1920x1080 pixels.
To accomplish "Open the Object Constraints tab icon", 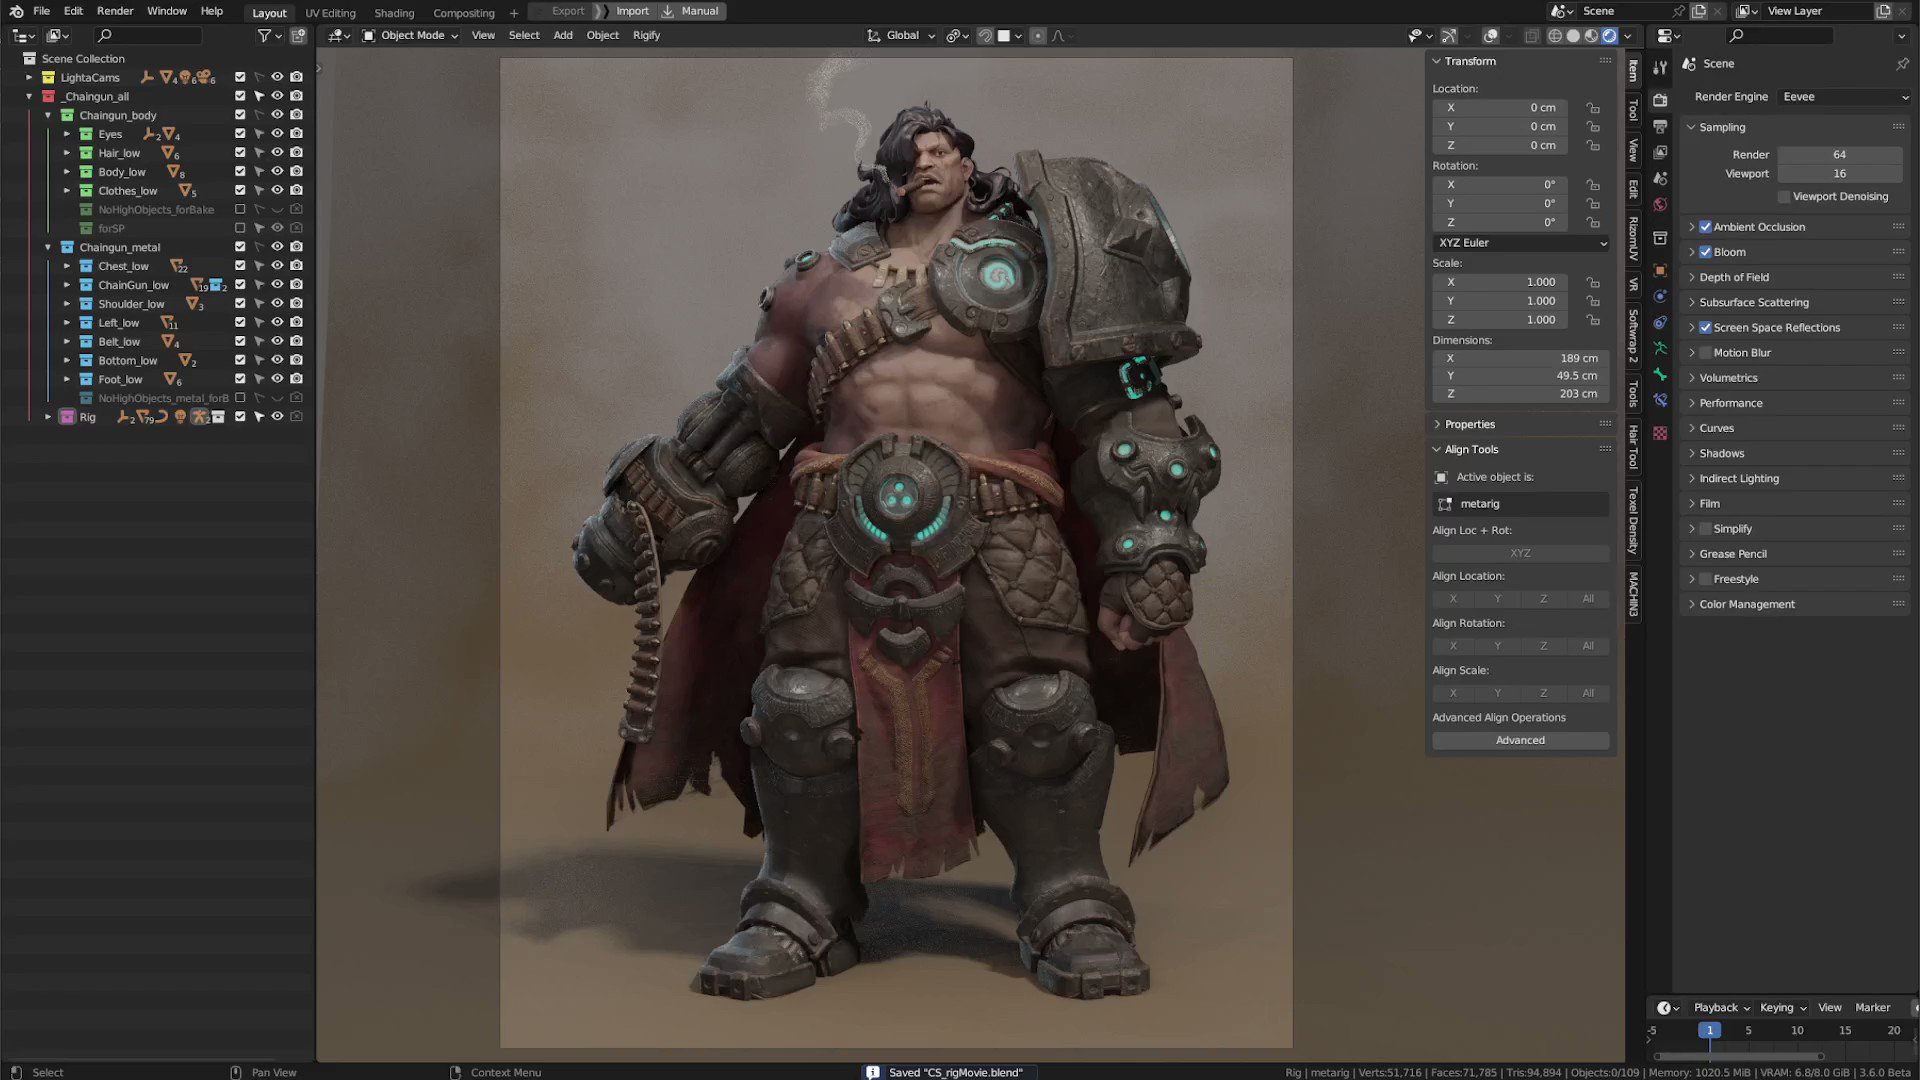I will tap(1660, 322).
